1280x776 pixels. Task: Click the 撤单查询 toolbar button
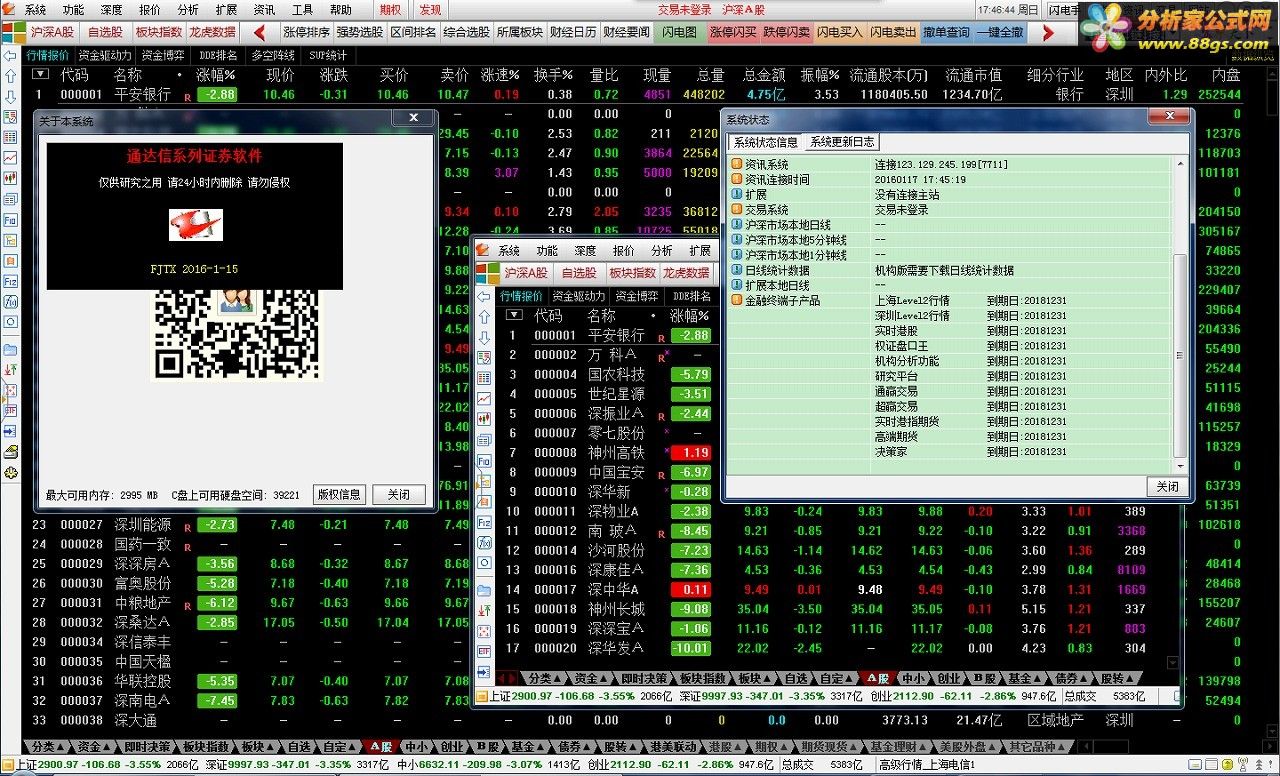tap(946, 32)
